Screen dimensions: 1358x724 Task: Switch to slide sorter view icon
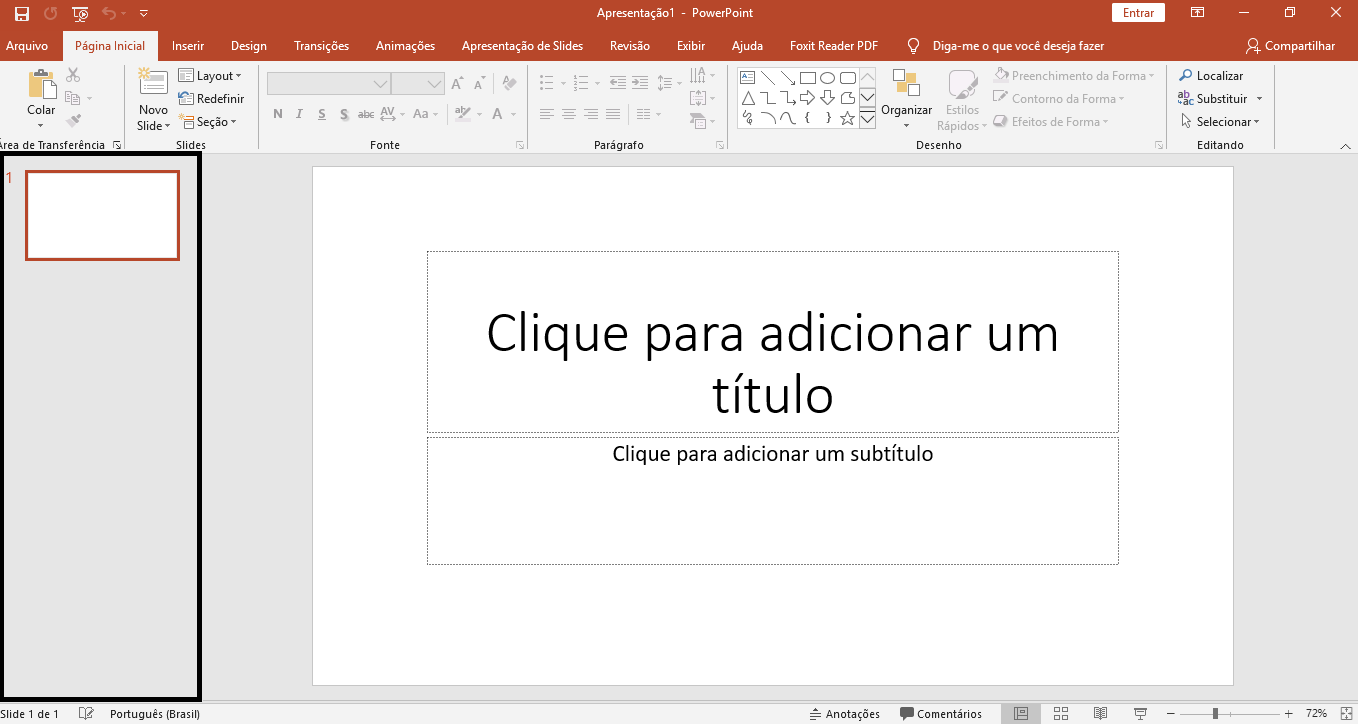[1061, 713]
